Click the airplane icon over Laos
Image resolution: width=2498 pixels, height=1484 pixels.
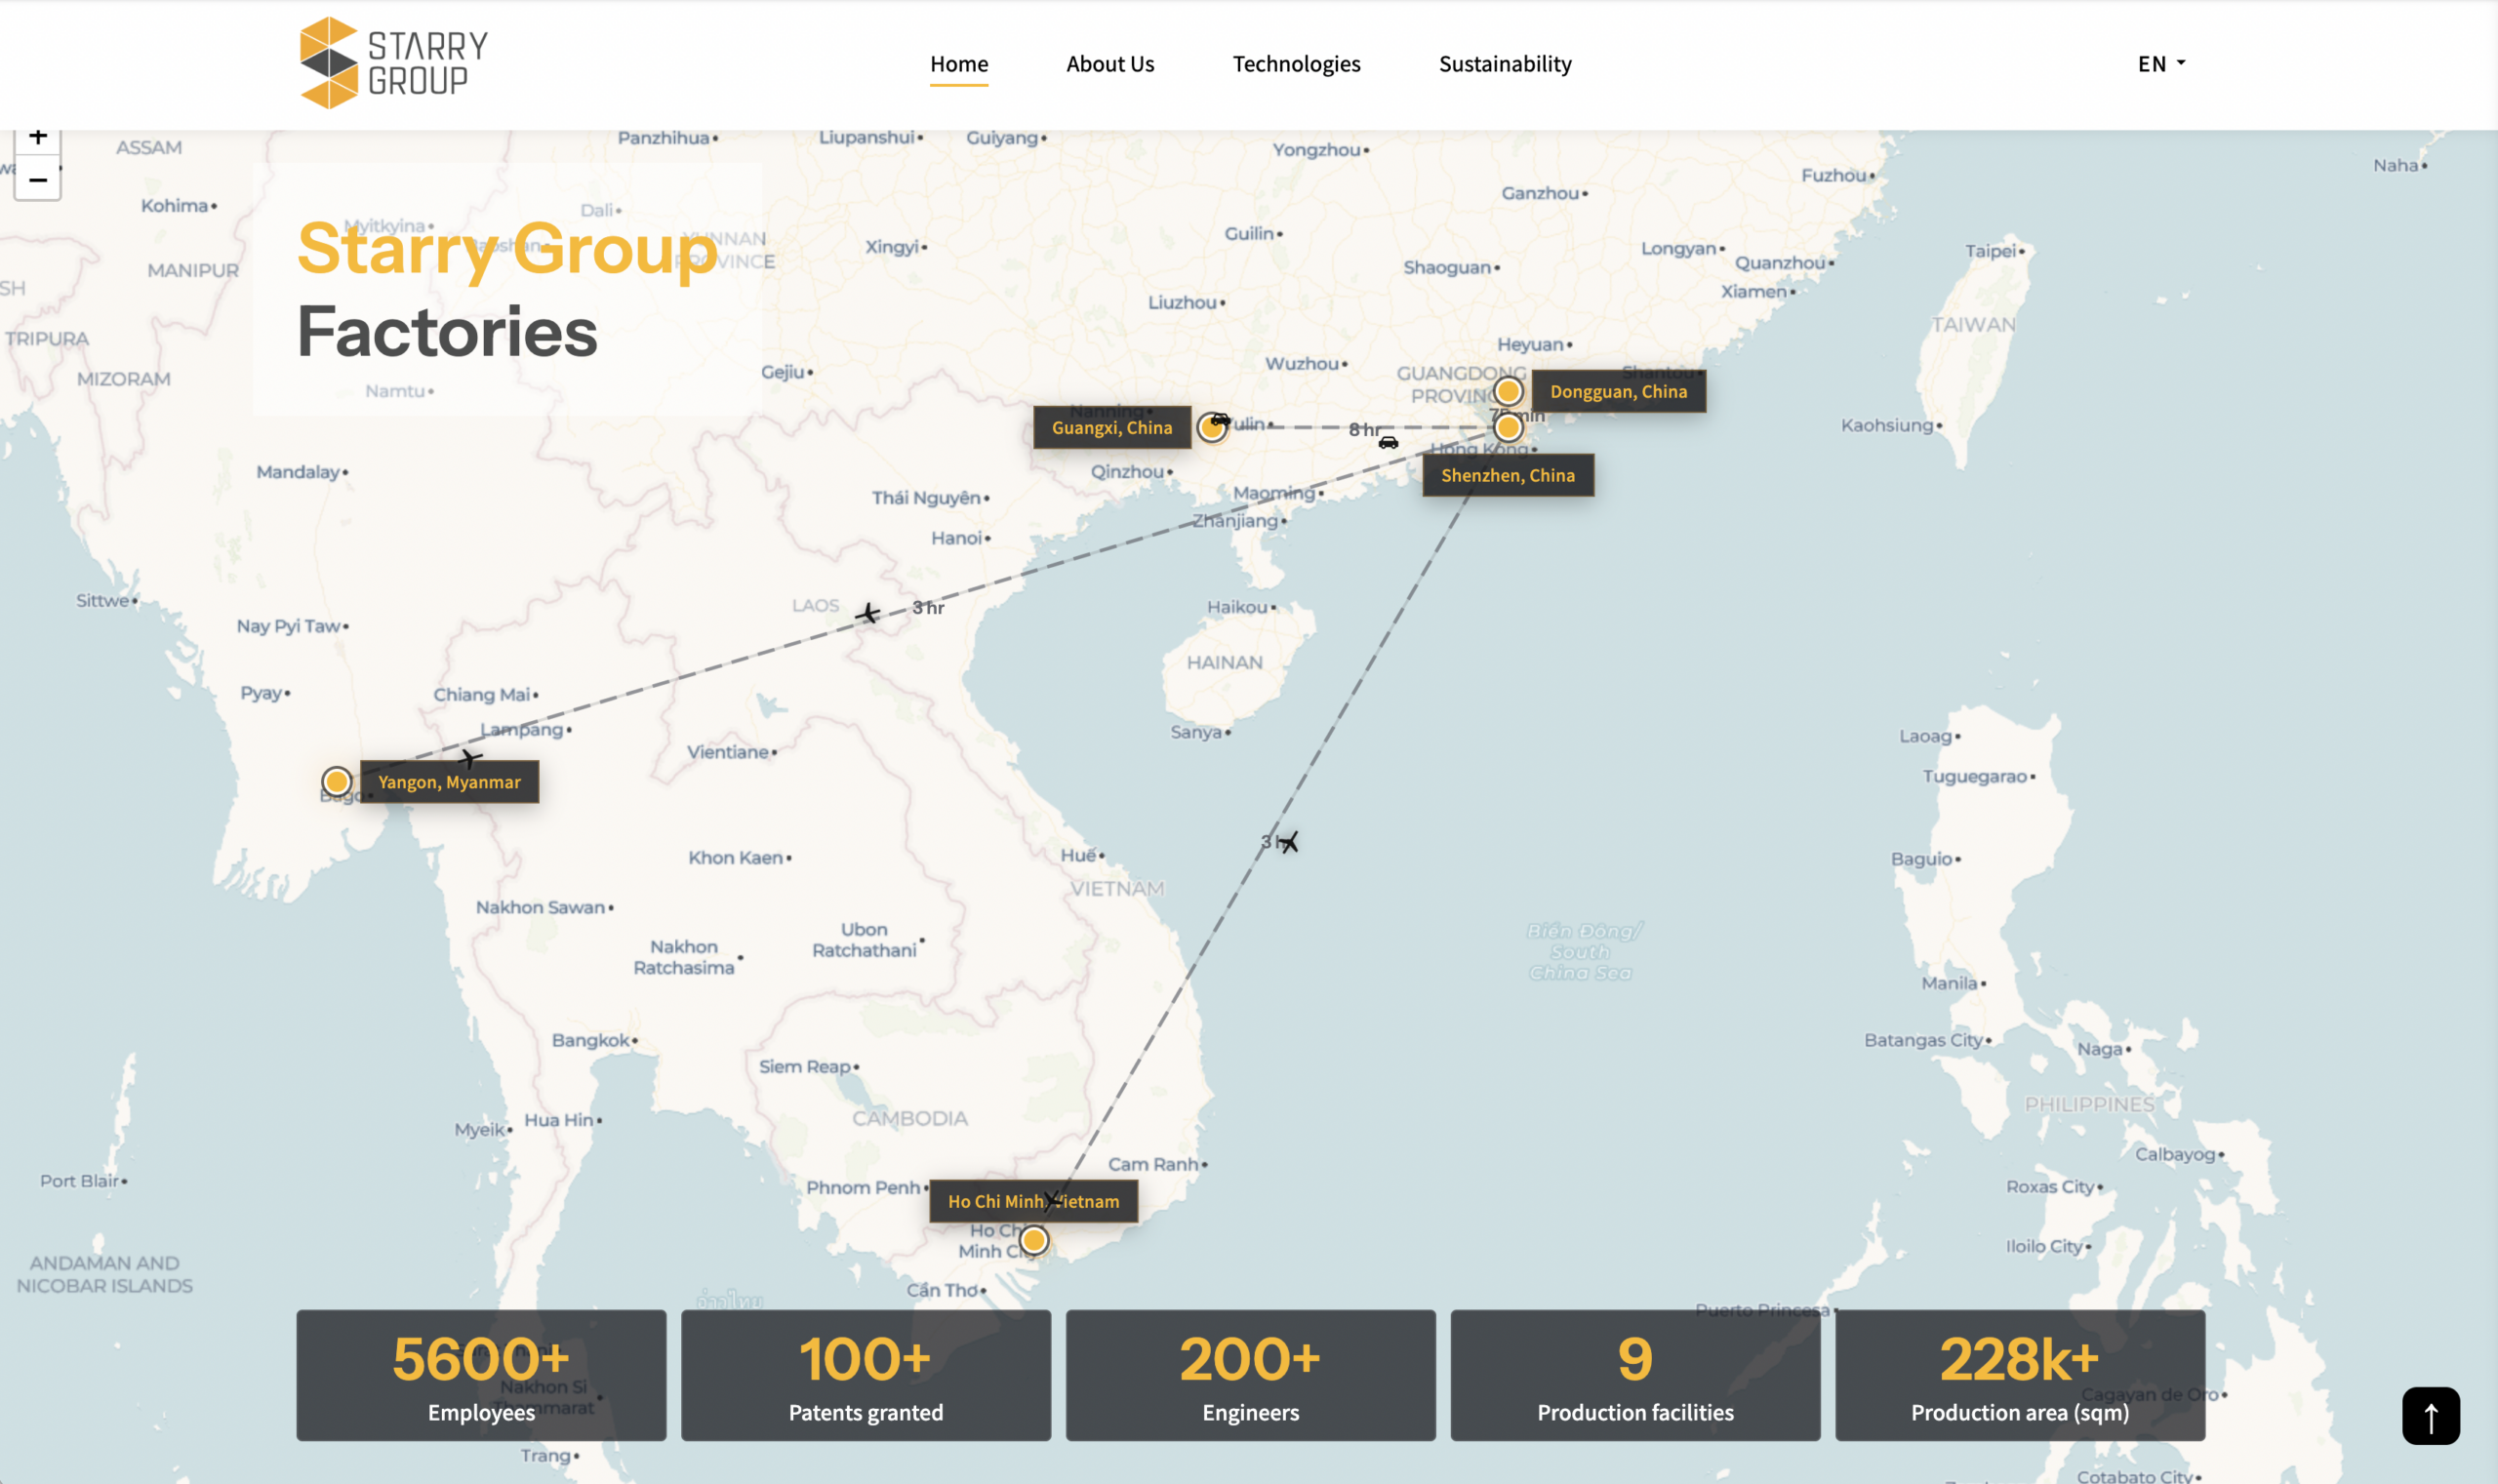click(x=868, y=613)
